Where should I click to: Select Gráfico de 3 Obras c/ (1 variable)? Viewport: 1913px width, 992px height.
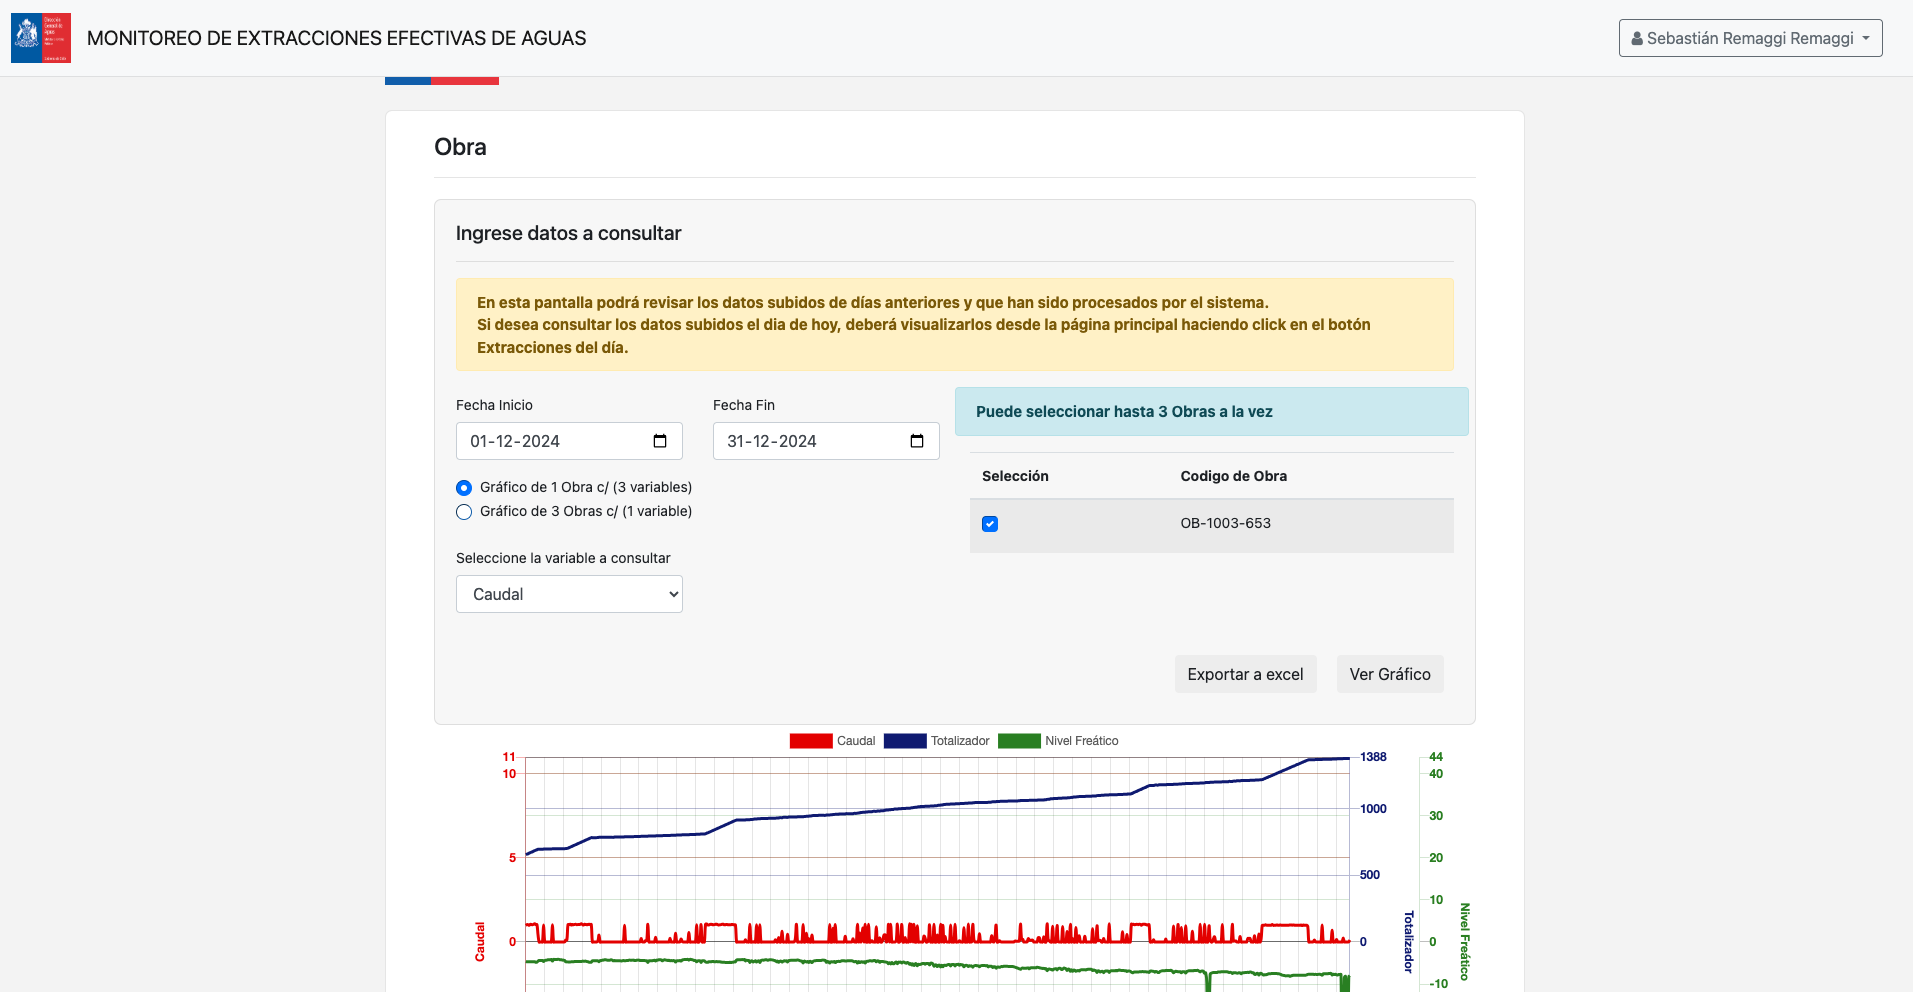[464, 512]
